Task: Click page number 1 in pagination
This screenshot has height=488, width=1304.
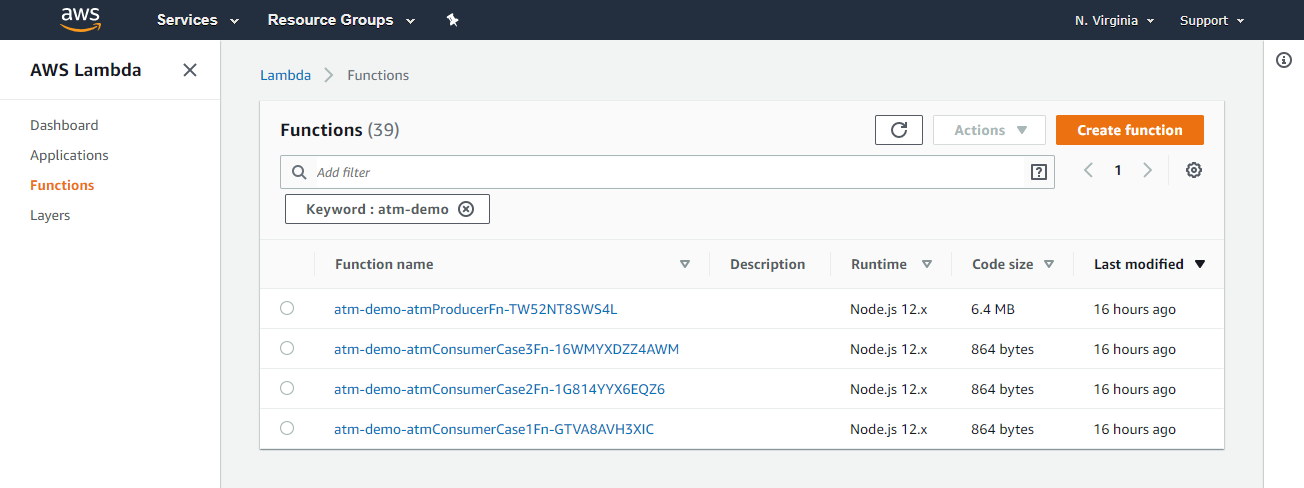Action: pos(1118,170)
